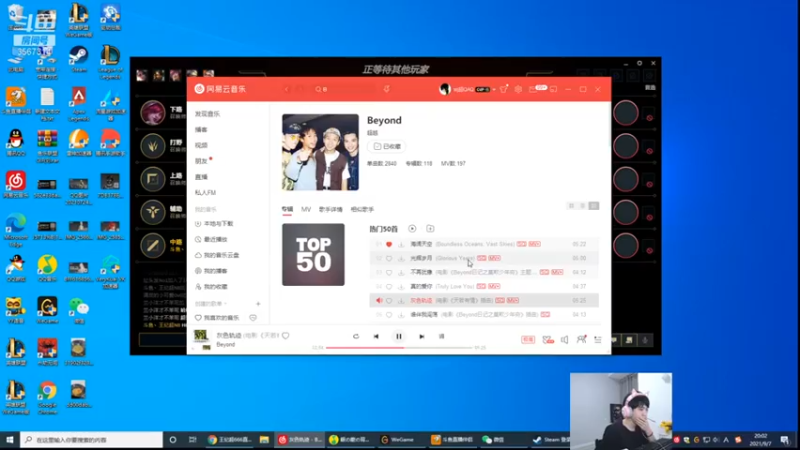Open 私人FM in the sidebar
This screenshot has height=450, width=800.
205,193
